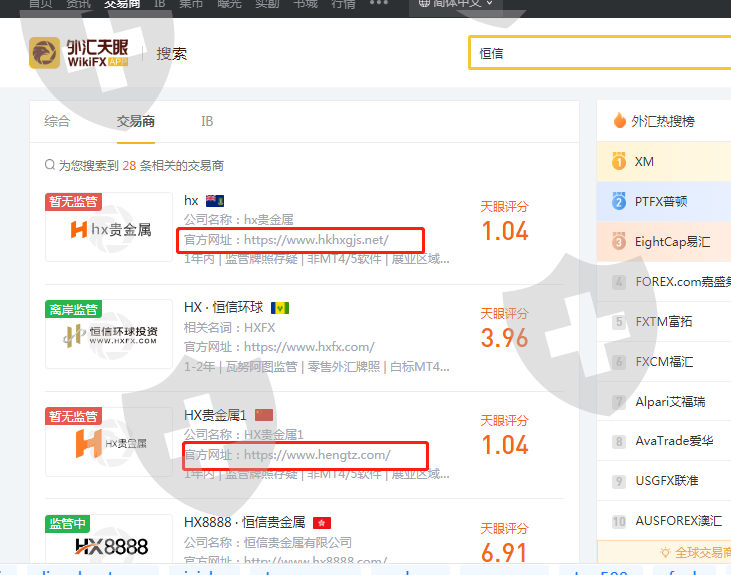731x575 pixels.
Task: Click the hx broker title link
Action: point(191,201)
